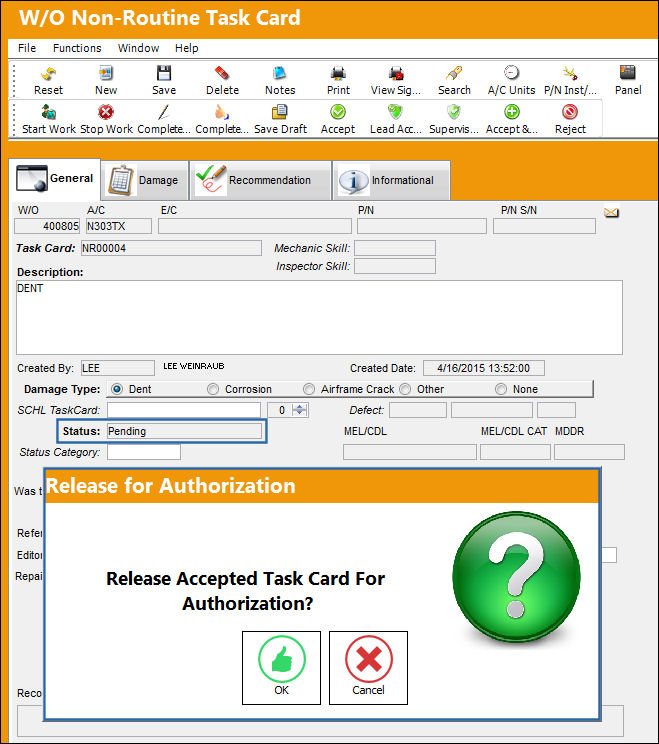659x744 pixels.
Task: Click the Mechanic Skill field
Action: point(395,248)
